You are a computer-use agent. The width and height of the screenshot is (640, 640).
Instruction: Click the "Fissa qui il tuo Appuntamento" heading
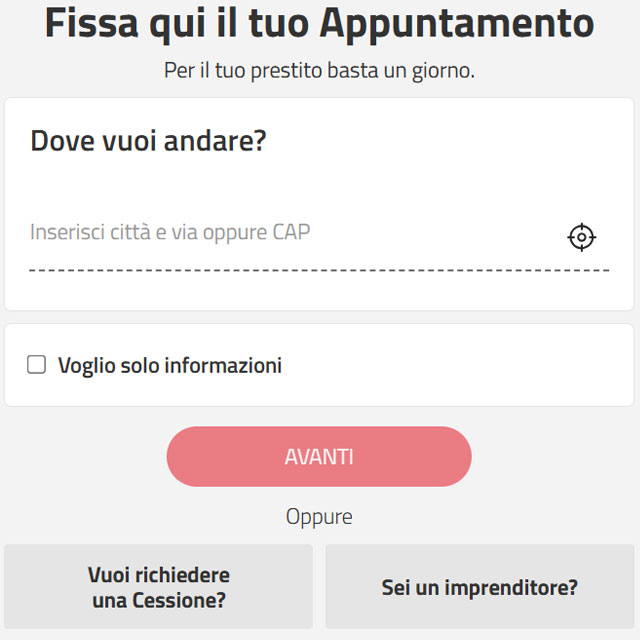(319, 23)
